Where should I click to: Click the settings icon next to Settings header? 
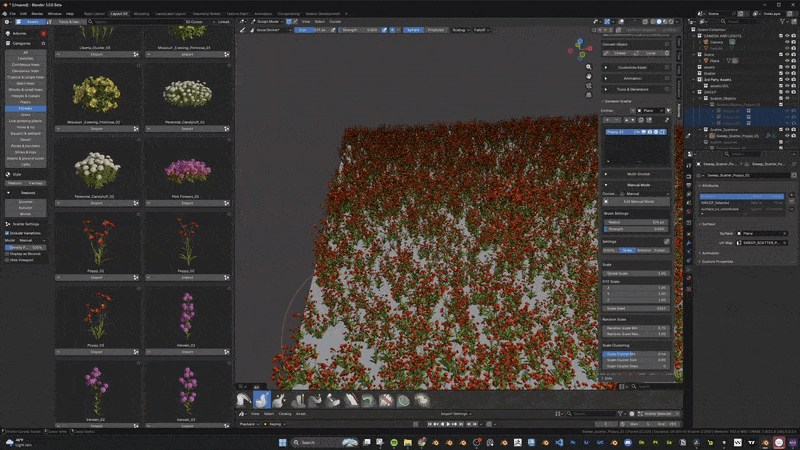[x=666, y=241]
